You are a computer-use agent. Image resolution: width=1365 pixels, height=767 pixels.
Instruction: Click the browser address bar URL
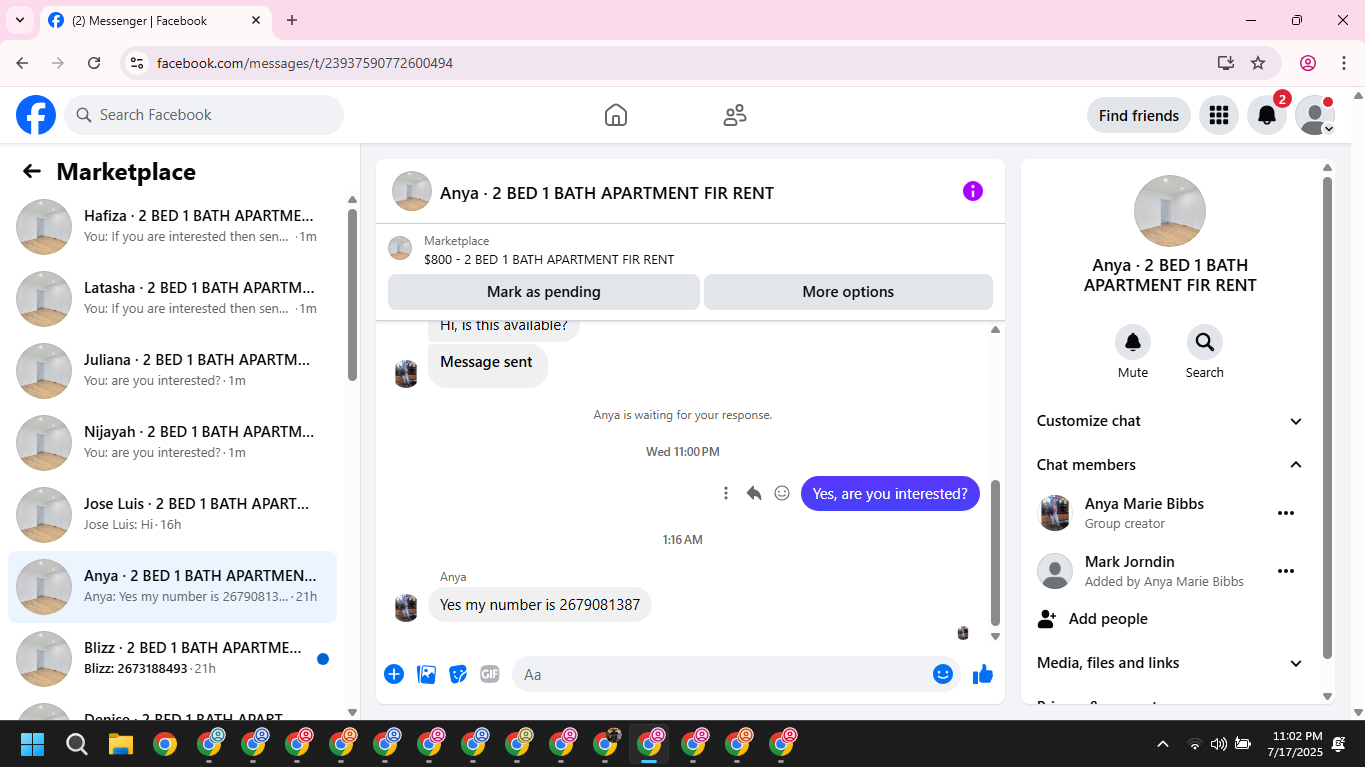coord(305,63)
